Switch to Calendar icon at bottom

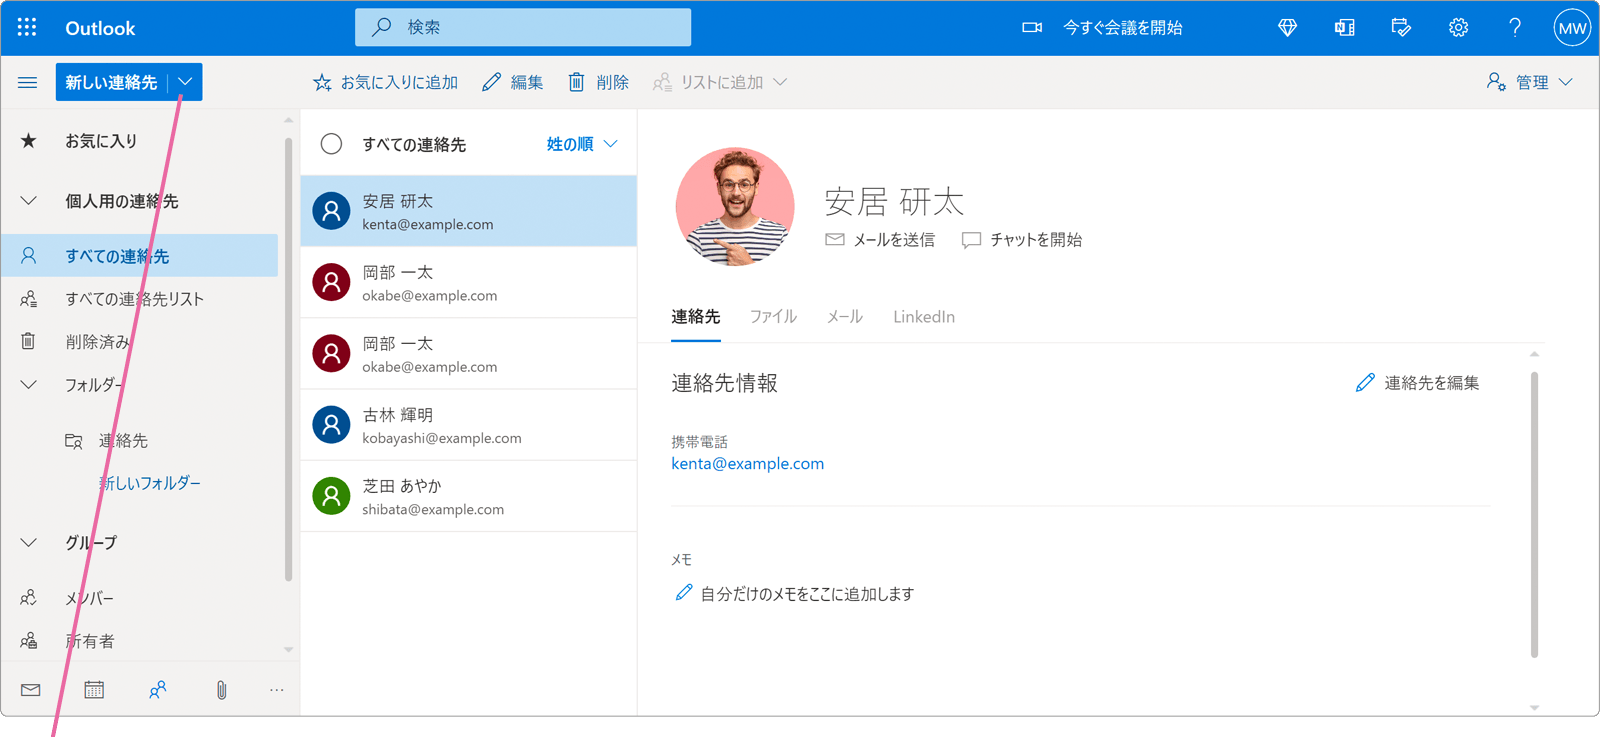pyautogui.click(x=94, y=690)
